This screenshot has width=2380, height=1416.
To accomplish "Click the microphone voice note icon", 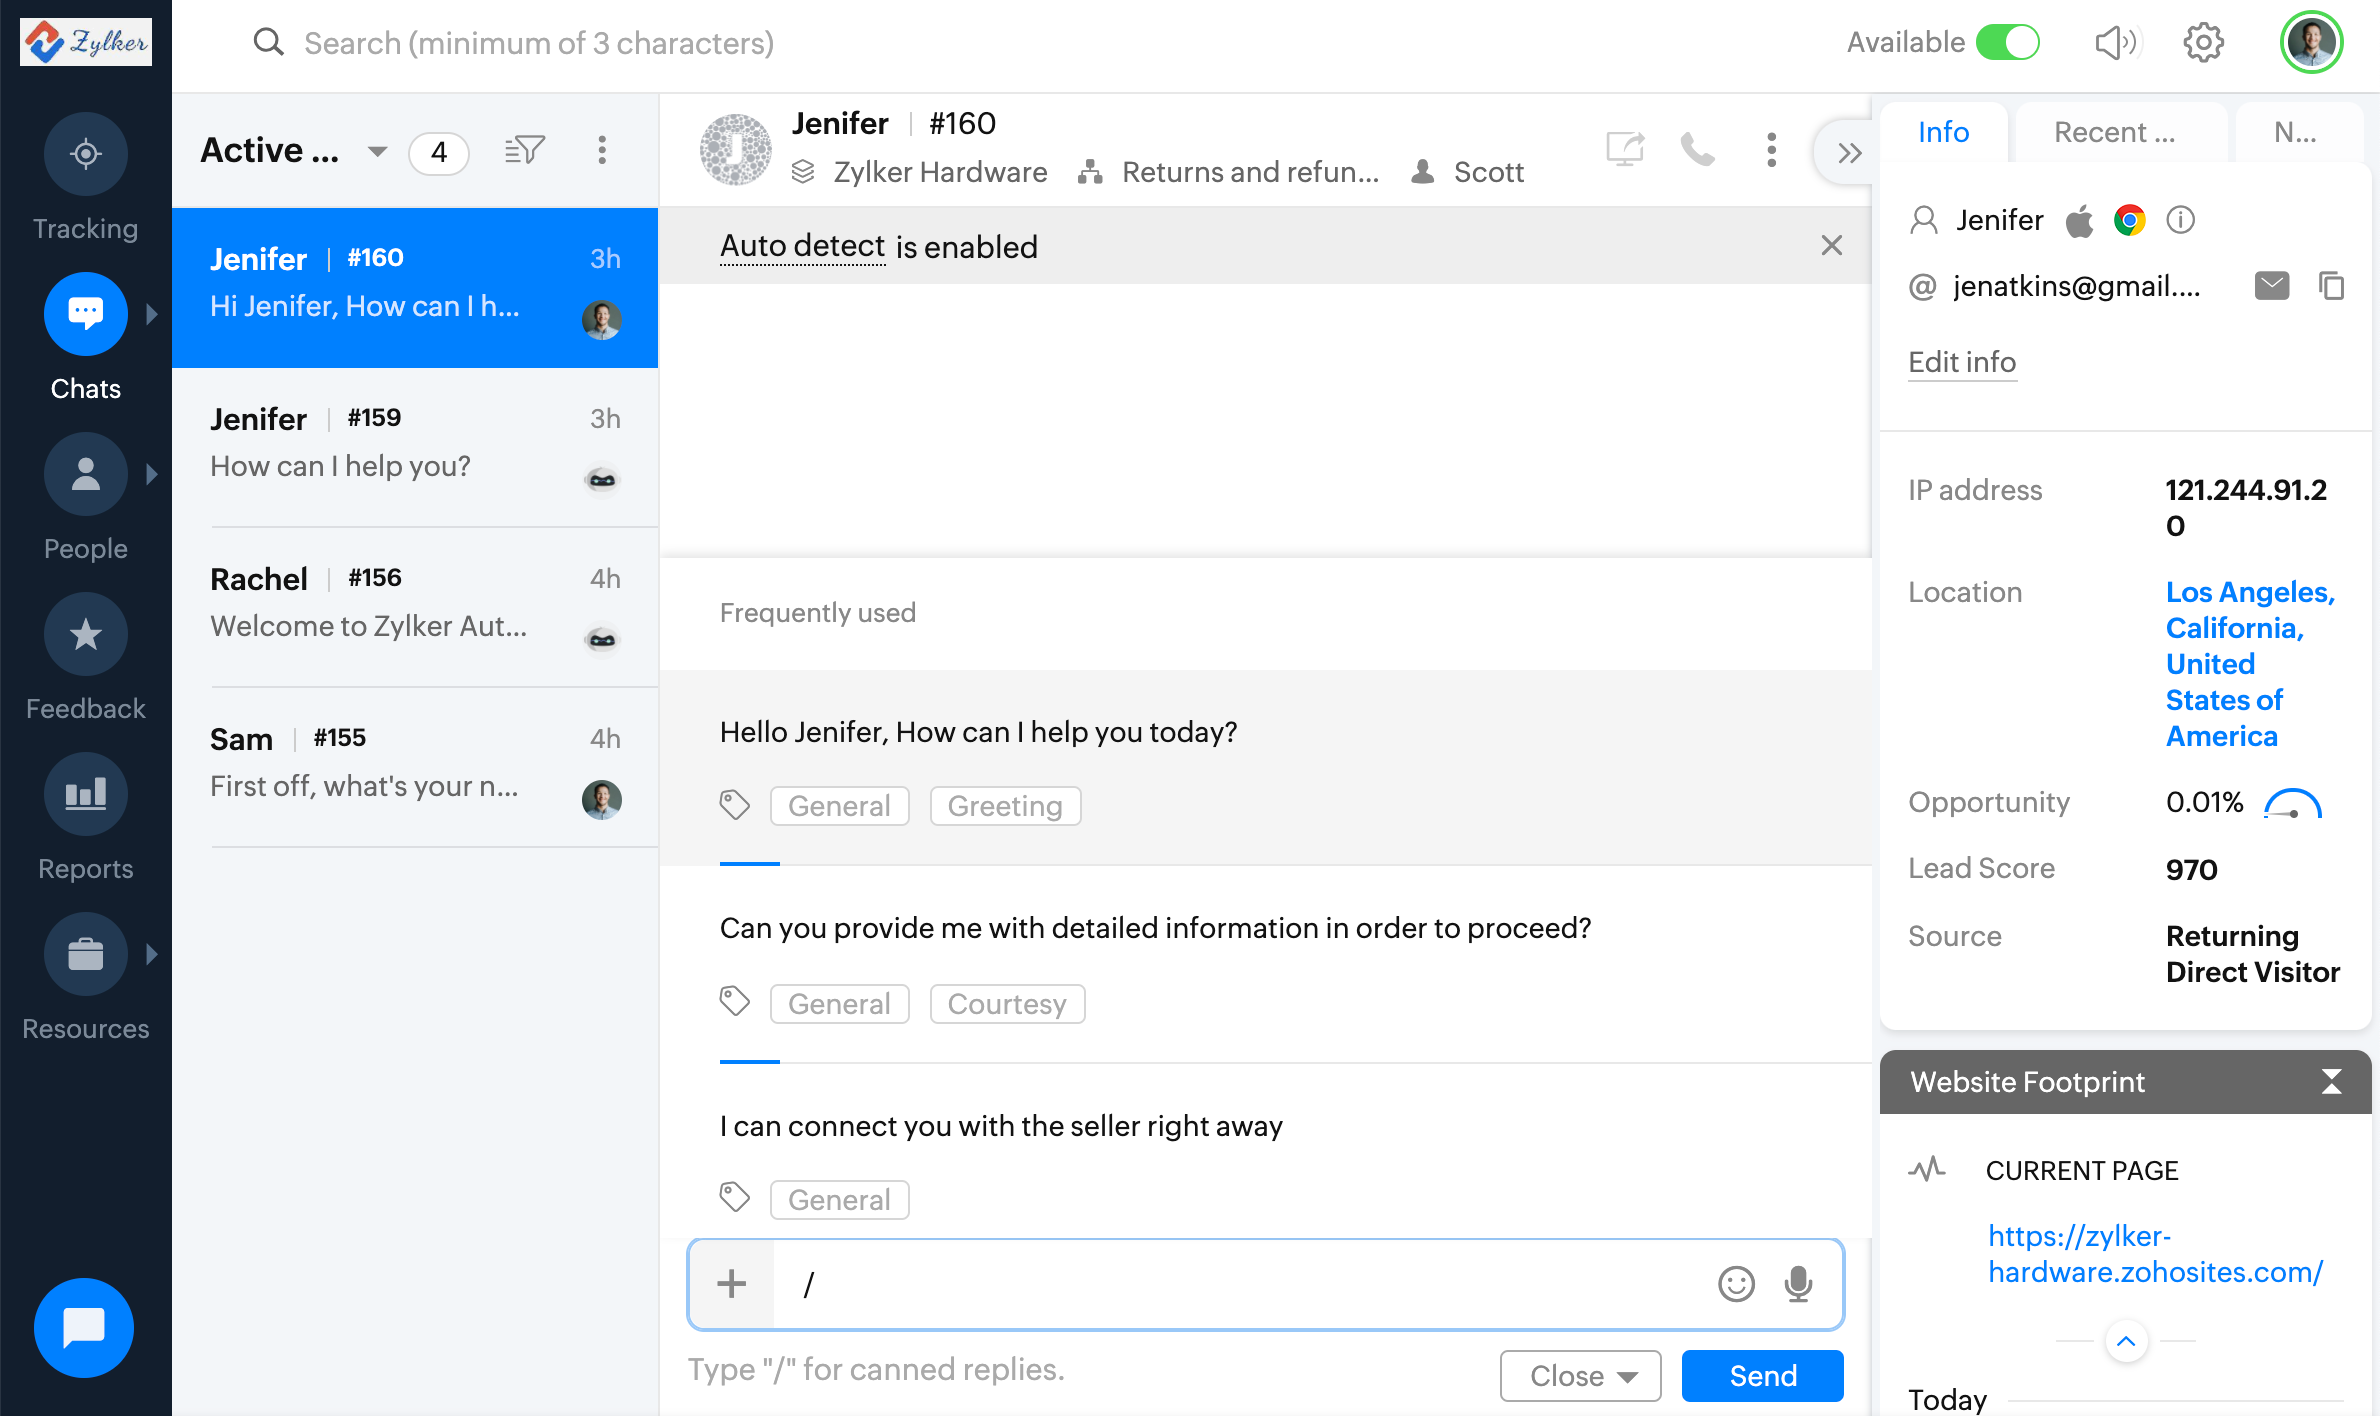I will 1798,1284.
